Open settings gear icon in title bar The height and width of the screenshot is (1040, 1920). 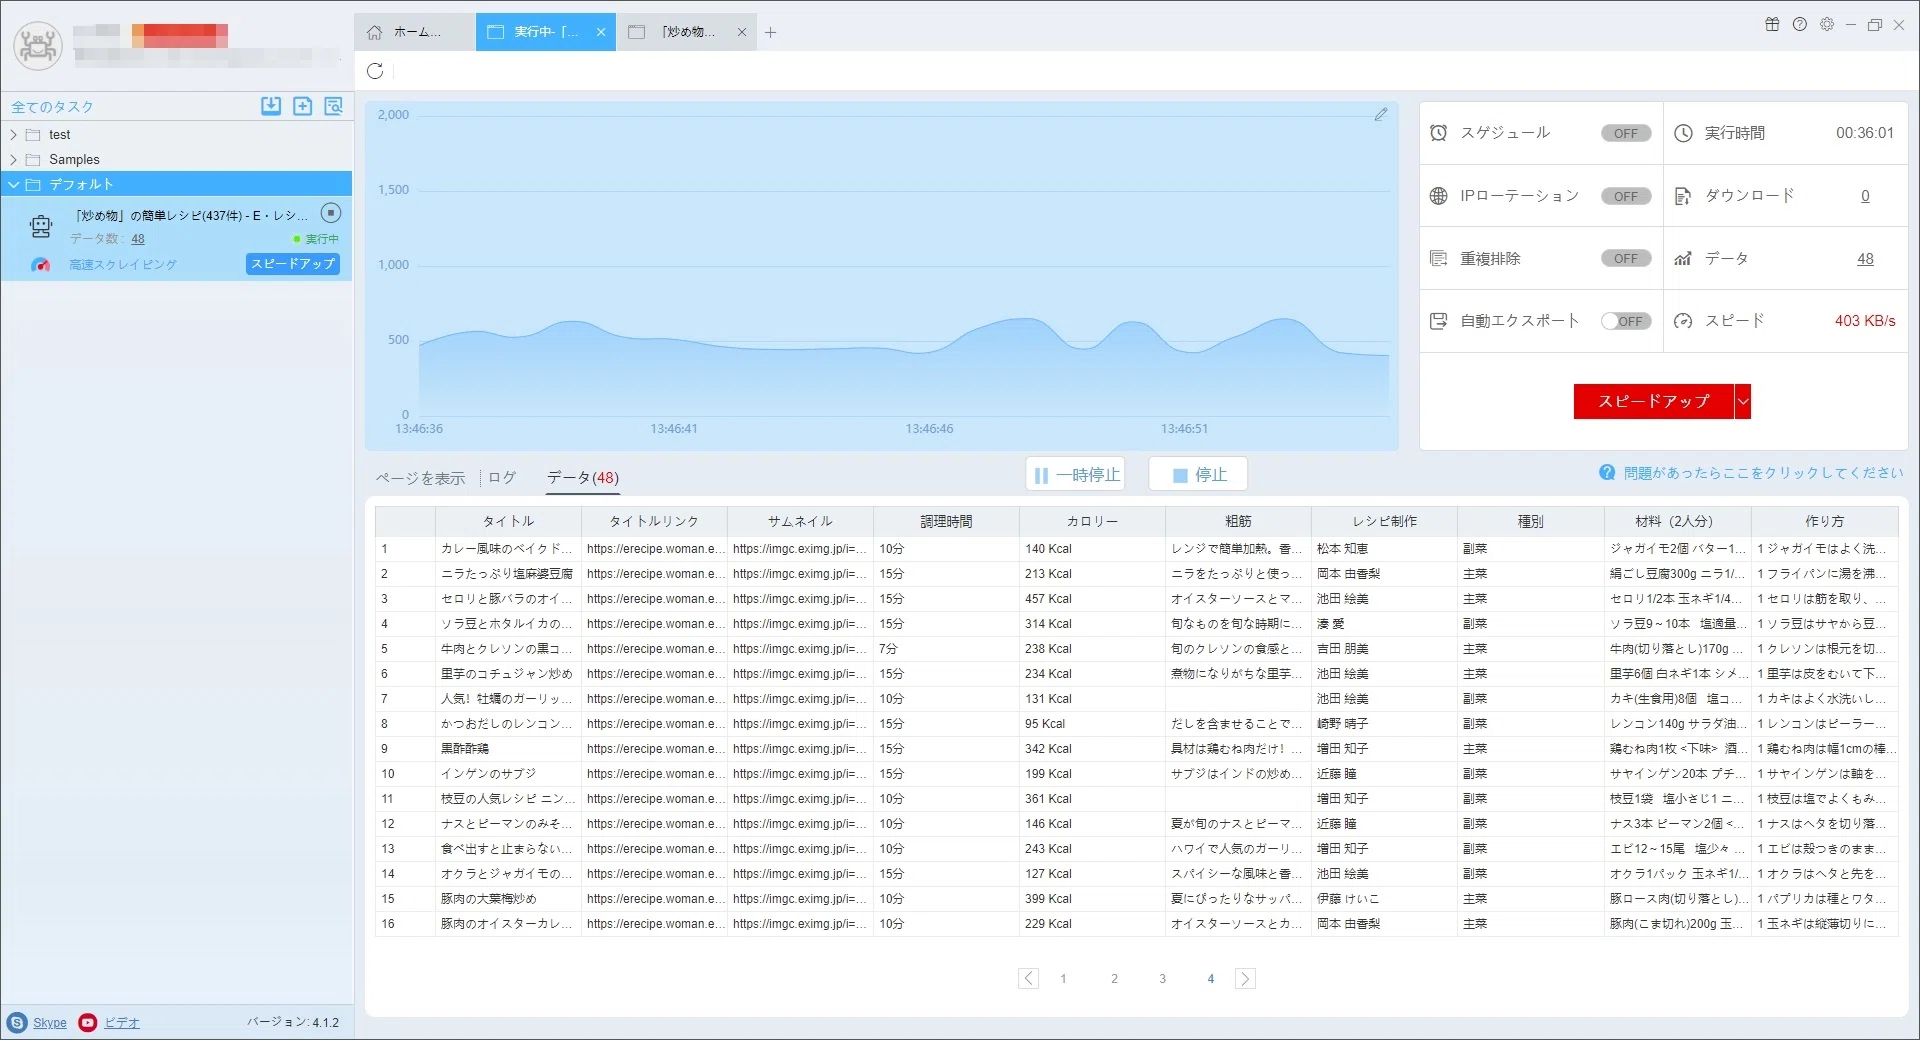(x=1827, y=24)
